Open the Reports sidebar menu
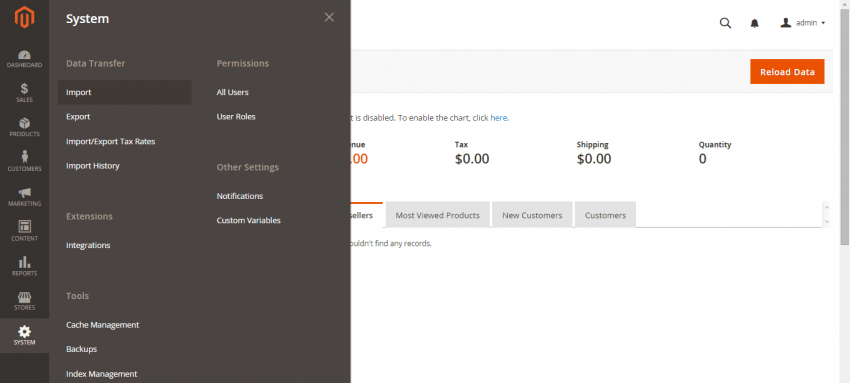The image size is (850, 383). click(24, 267)
